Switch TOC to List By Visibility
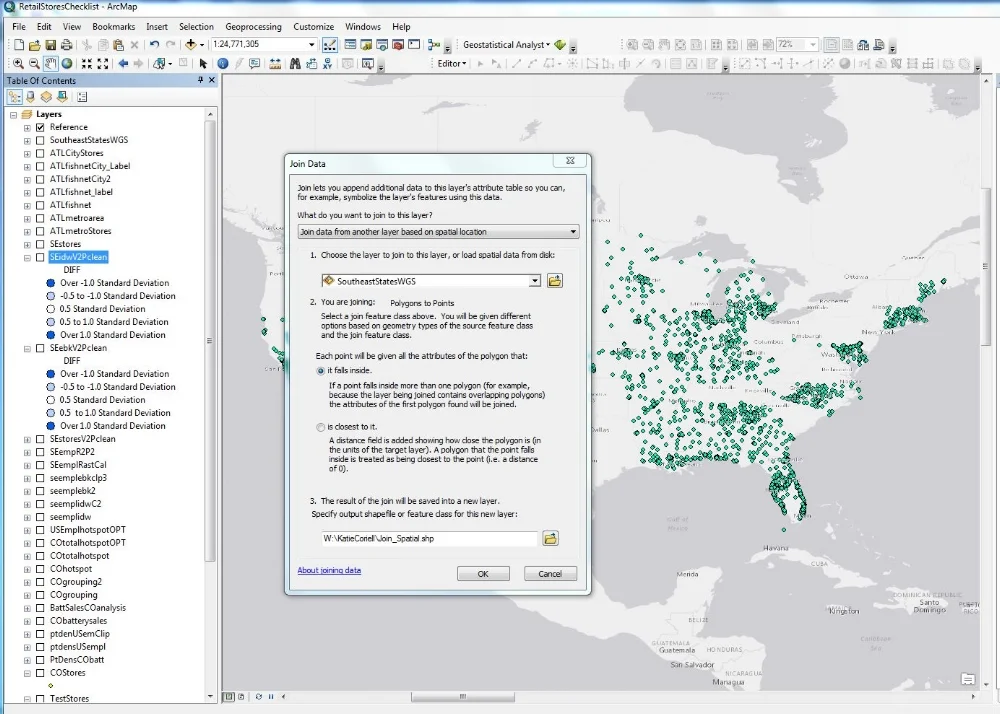This screenshot has height=714, width=1000. pyautogui.click(x=46, y=97)
